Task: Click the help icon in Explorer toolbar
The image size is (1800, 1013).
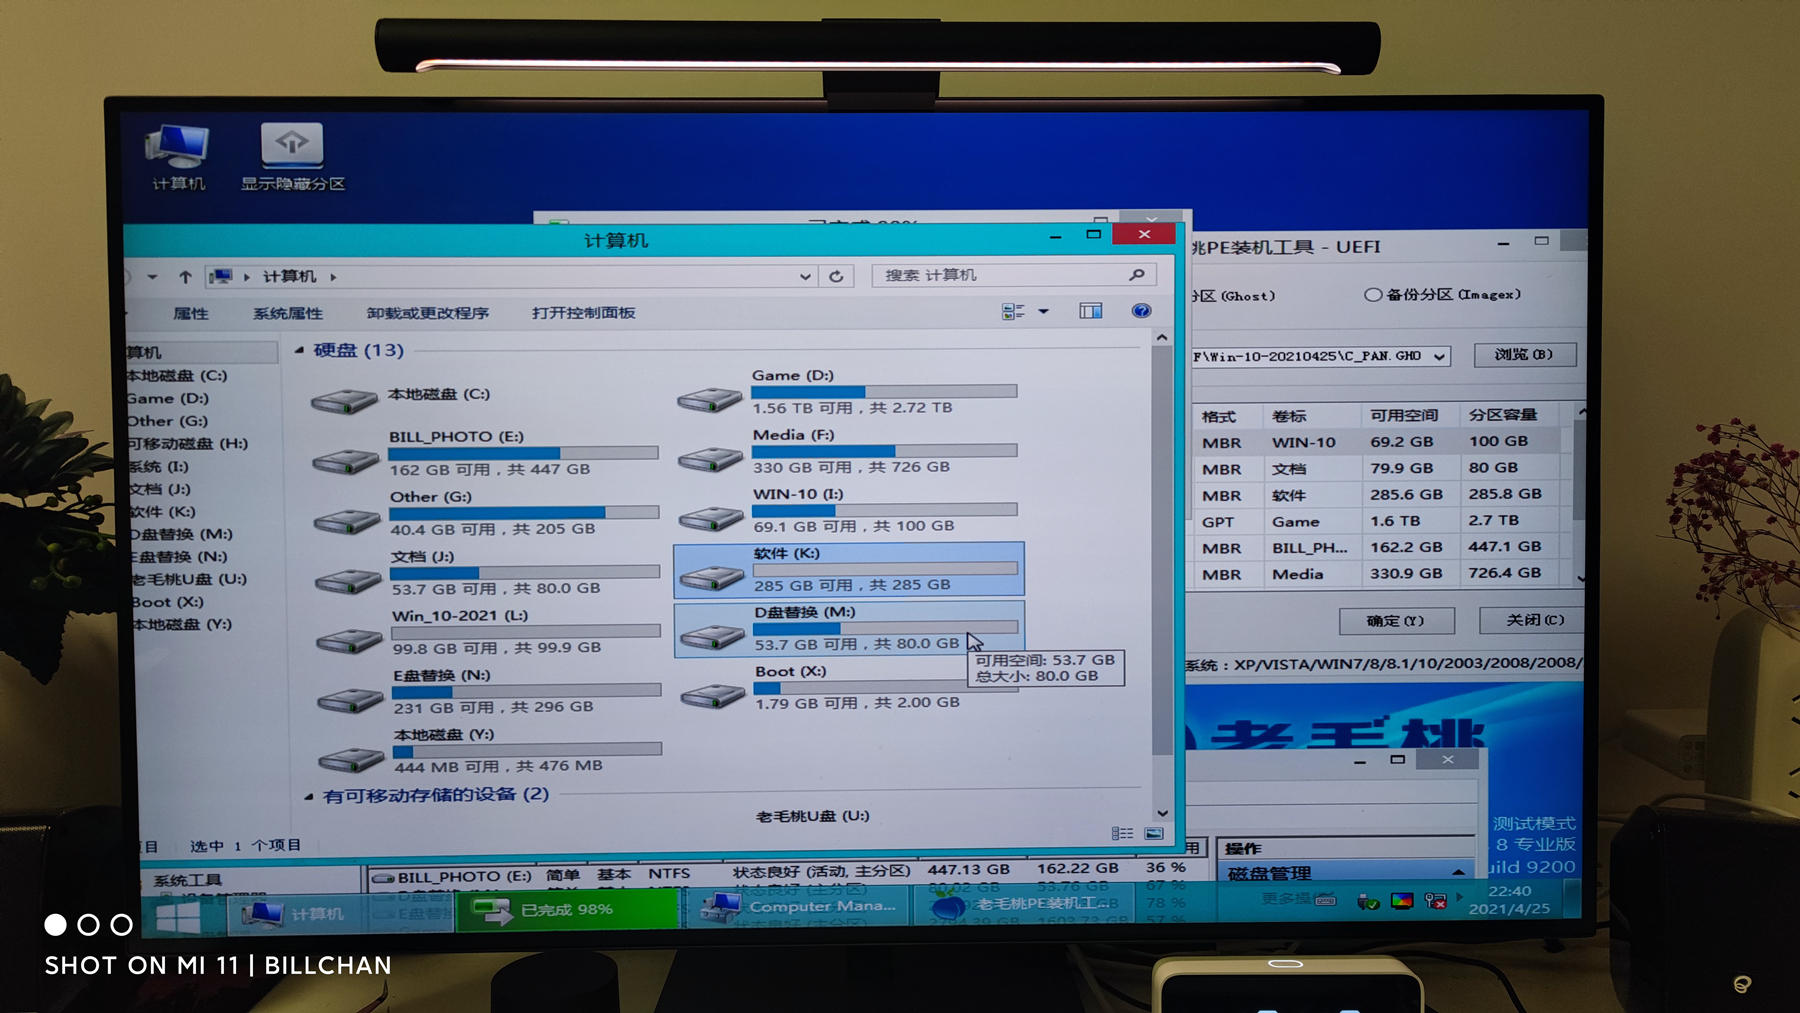Action: pos(1141,312)
